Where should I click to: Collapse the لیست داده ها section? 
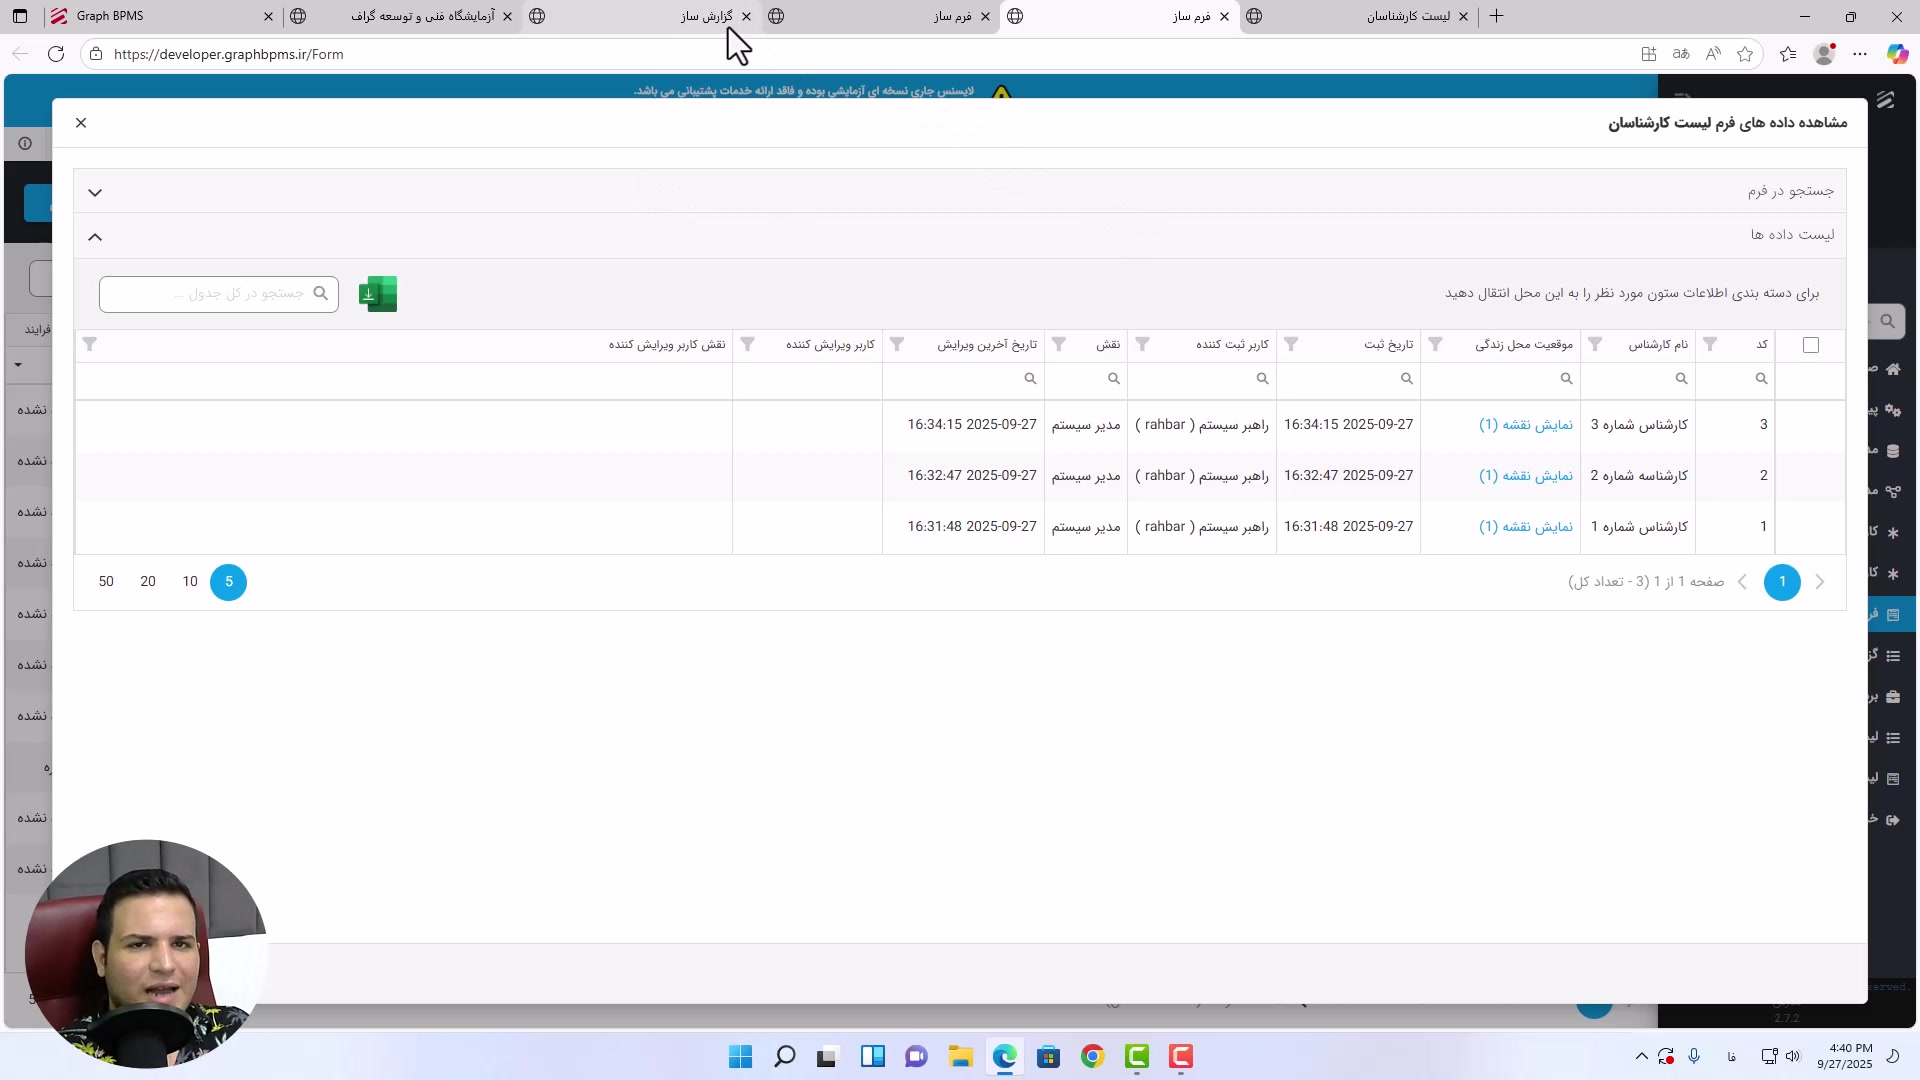pos(95,237)
